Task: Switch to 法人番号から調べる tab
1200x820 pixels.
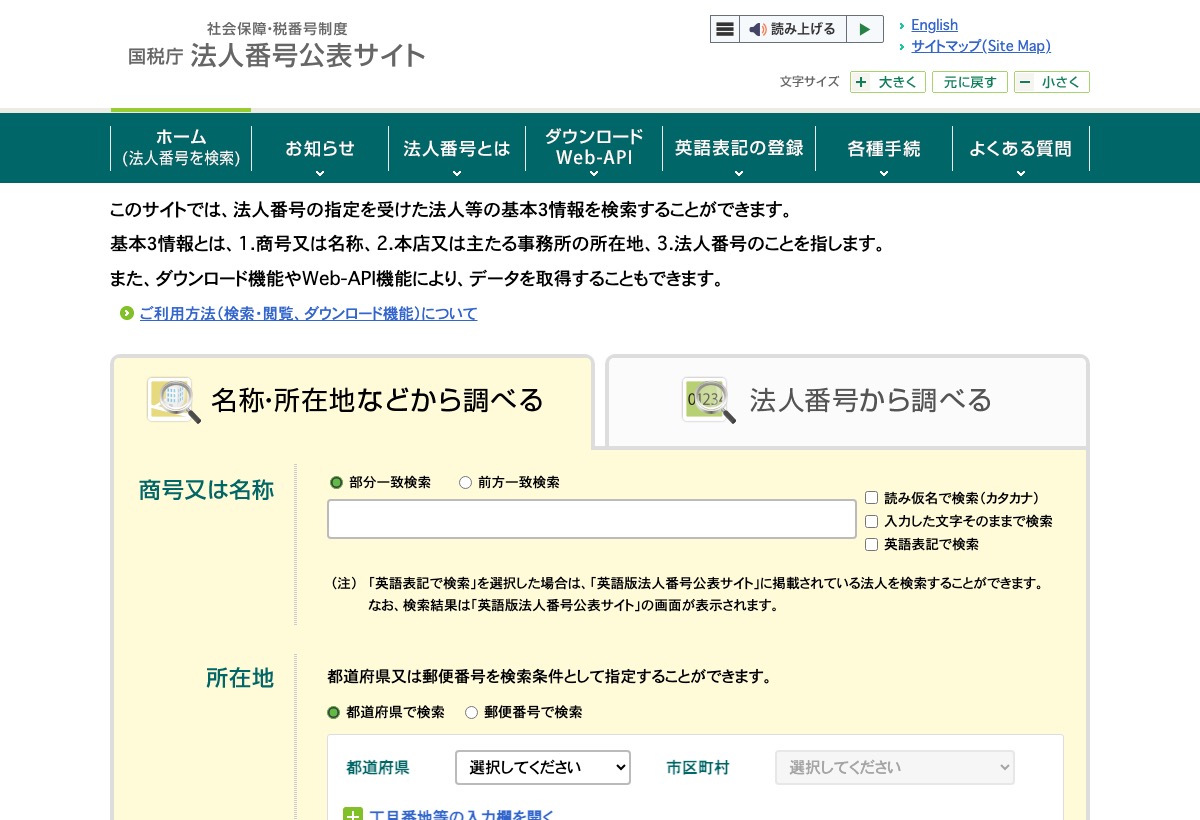Action: (x=847, y=401)
